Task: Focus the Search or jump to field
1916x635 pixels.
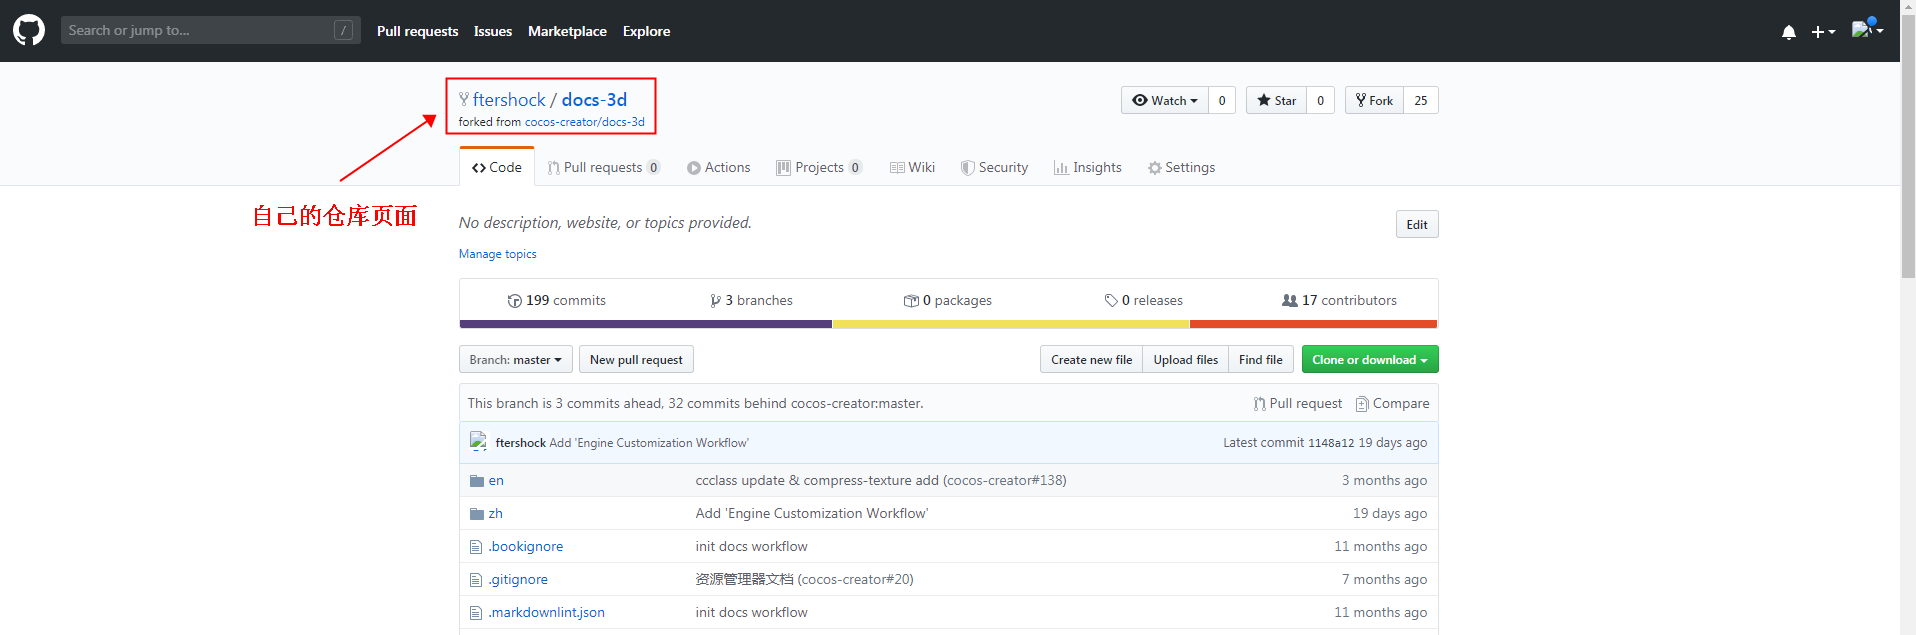Action: click(211, 30)
